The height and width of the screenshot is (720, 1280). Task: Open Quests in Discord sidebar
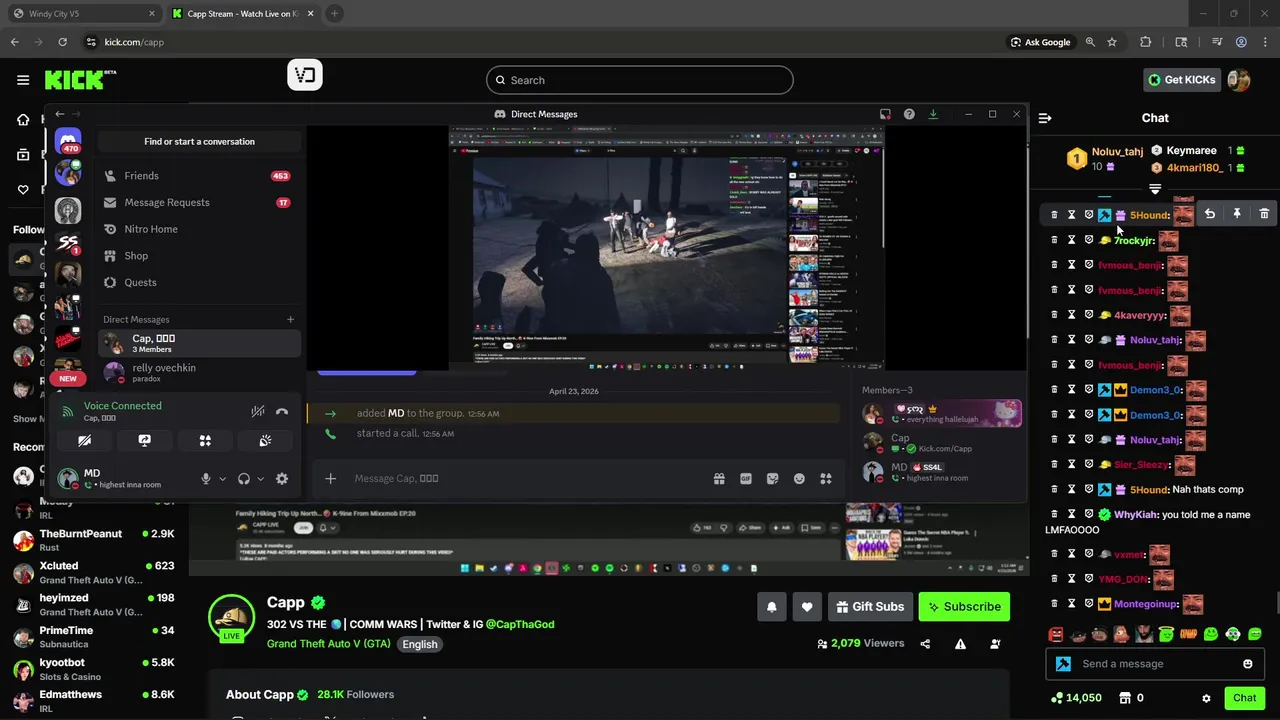[199, 283]
